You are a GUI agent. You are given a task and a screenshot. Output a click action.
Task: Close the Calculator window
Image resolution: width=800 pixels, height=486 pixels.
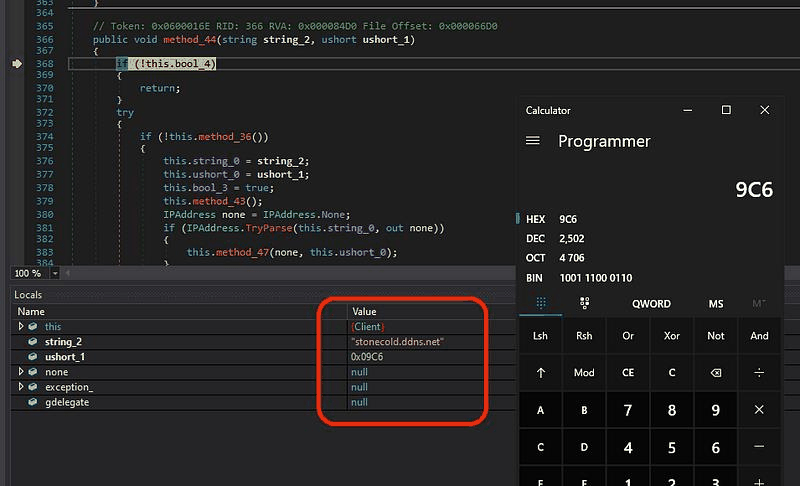click(764, 110)
